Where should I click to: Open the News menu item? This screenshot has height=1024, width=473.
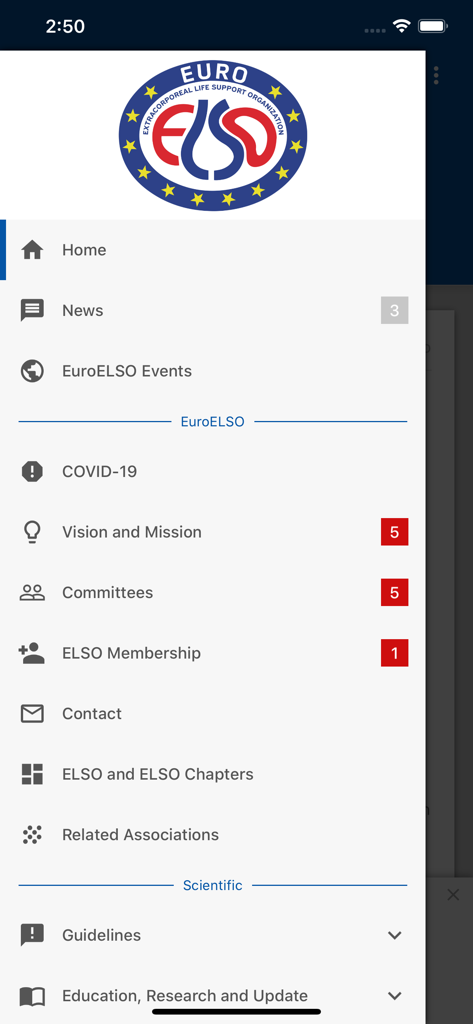coord(213,310)
